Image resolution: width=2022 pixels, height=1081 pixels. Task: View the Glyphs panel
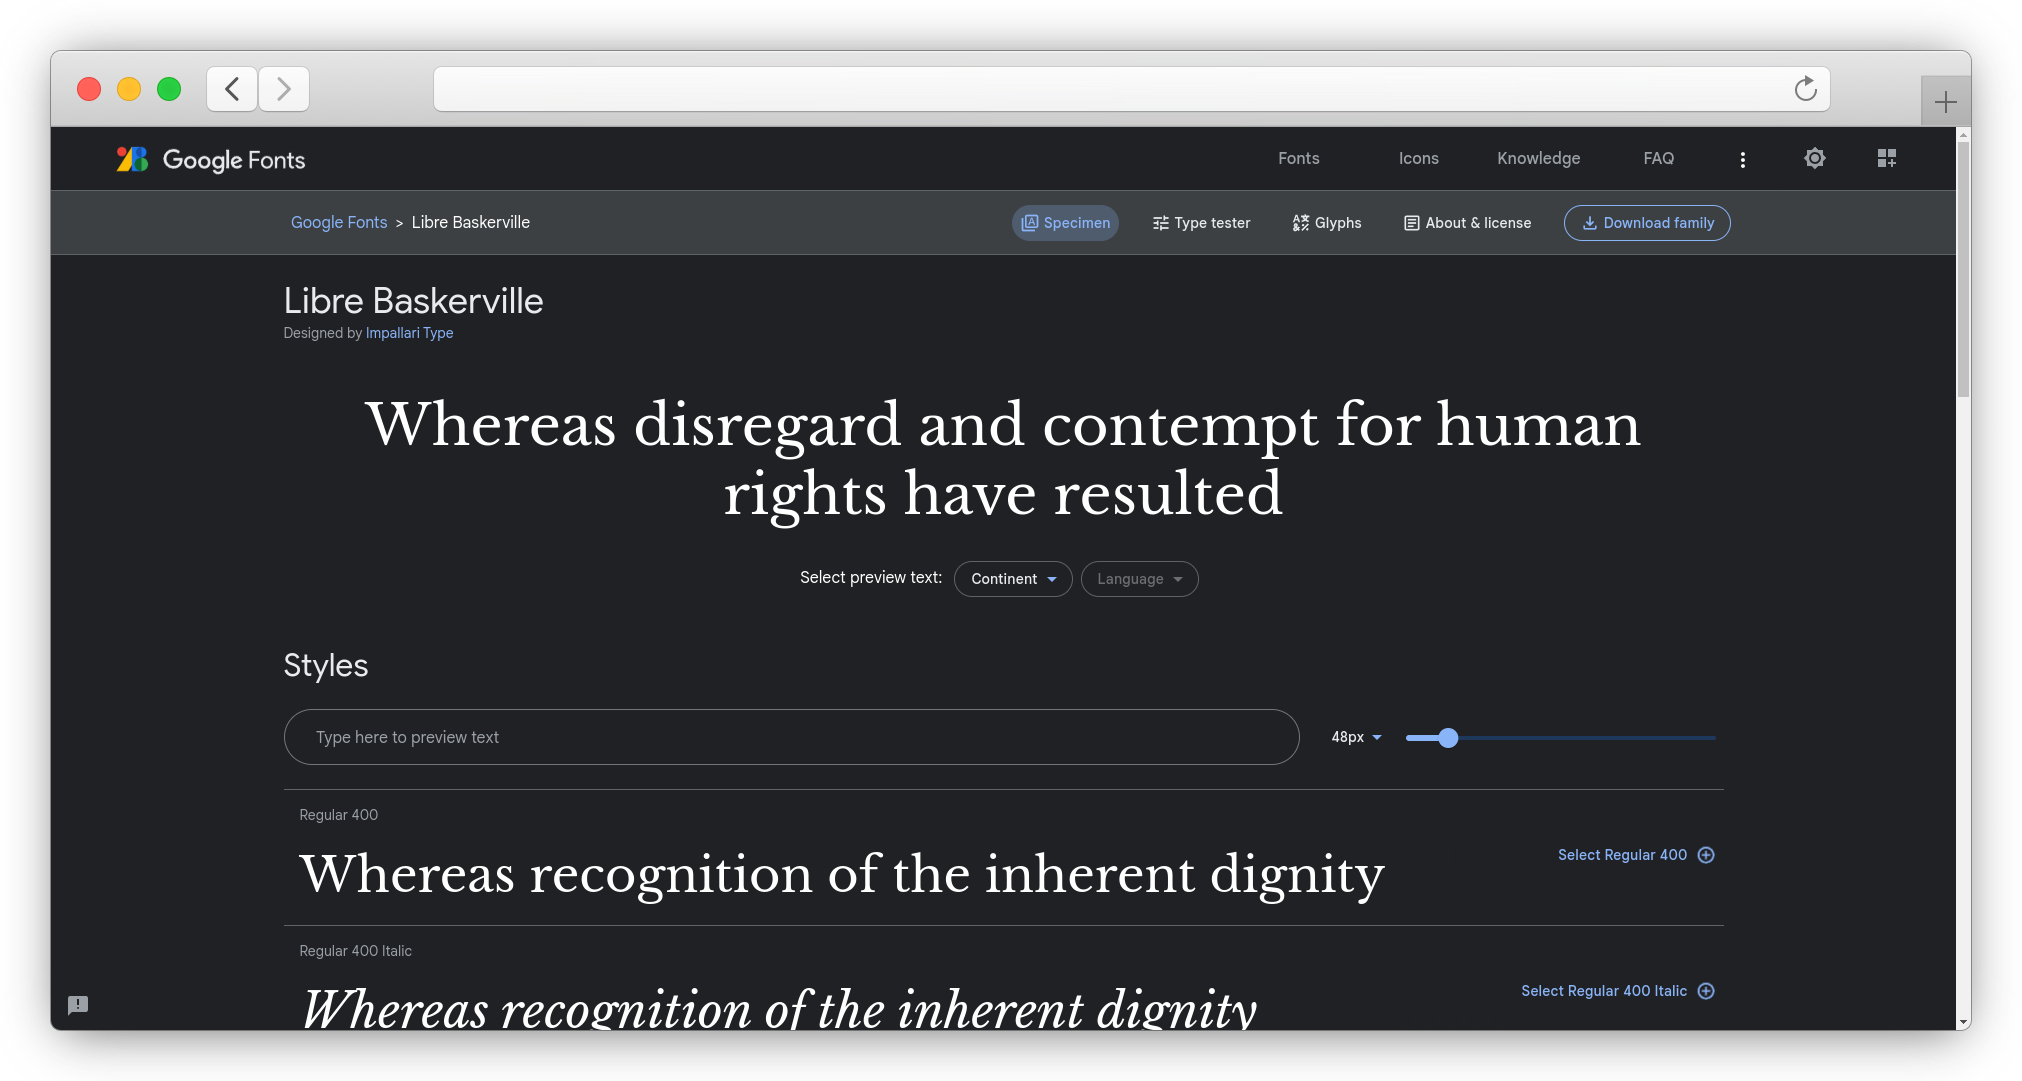click(1327, 222)
